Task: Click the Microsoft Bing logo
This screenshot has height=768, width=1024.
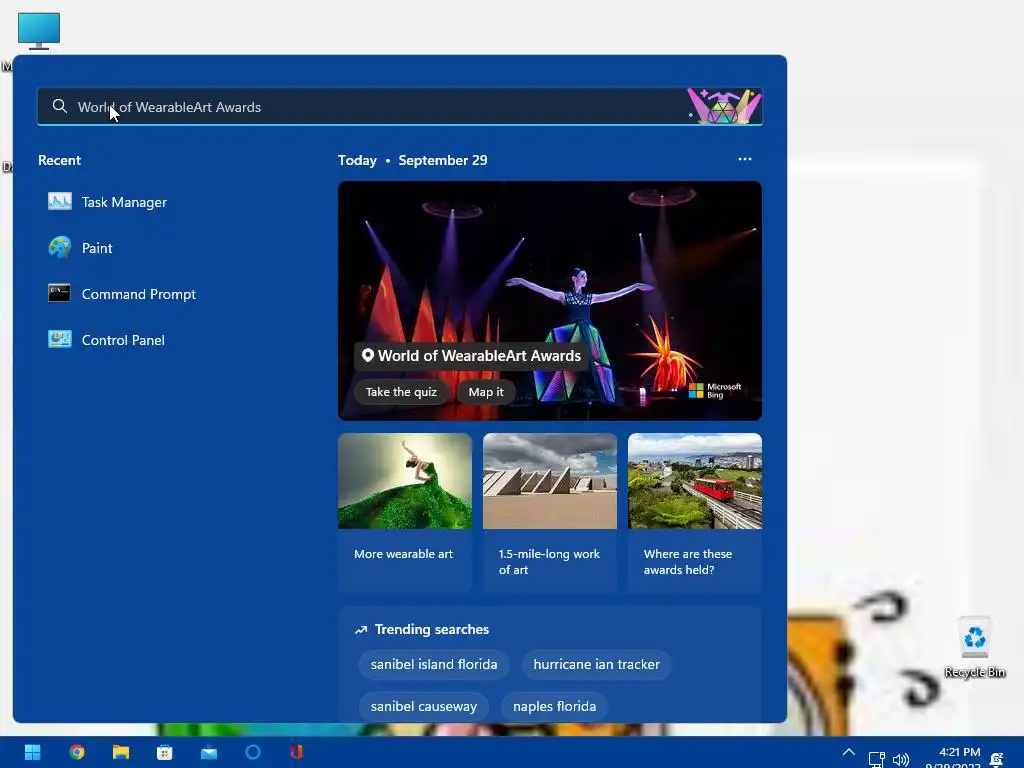Action: [715, 391]
